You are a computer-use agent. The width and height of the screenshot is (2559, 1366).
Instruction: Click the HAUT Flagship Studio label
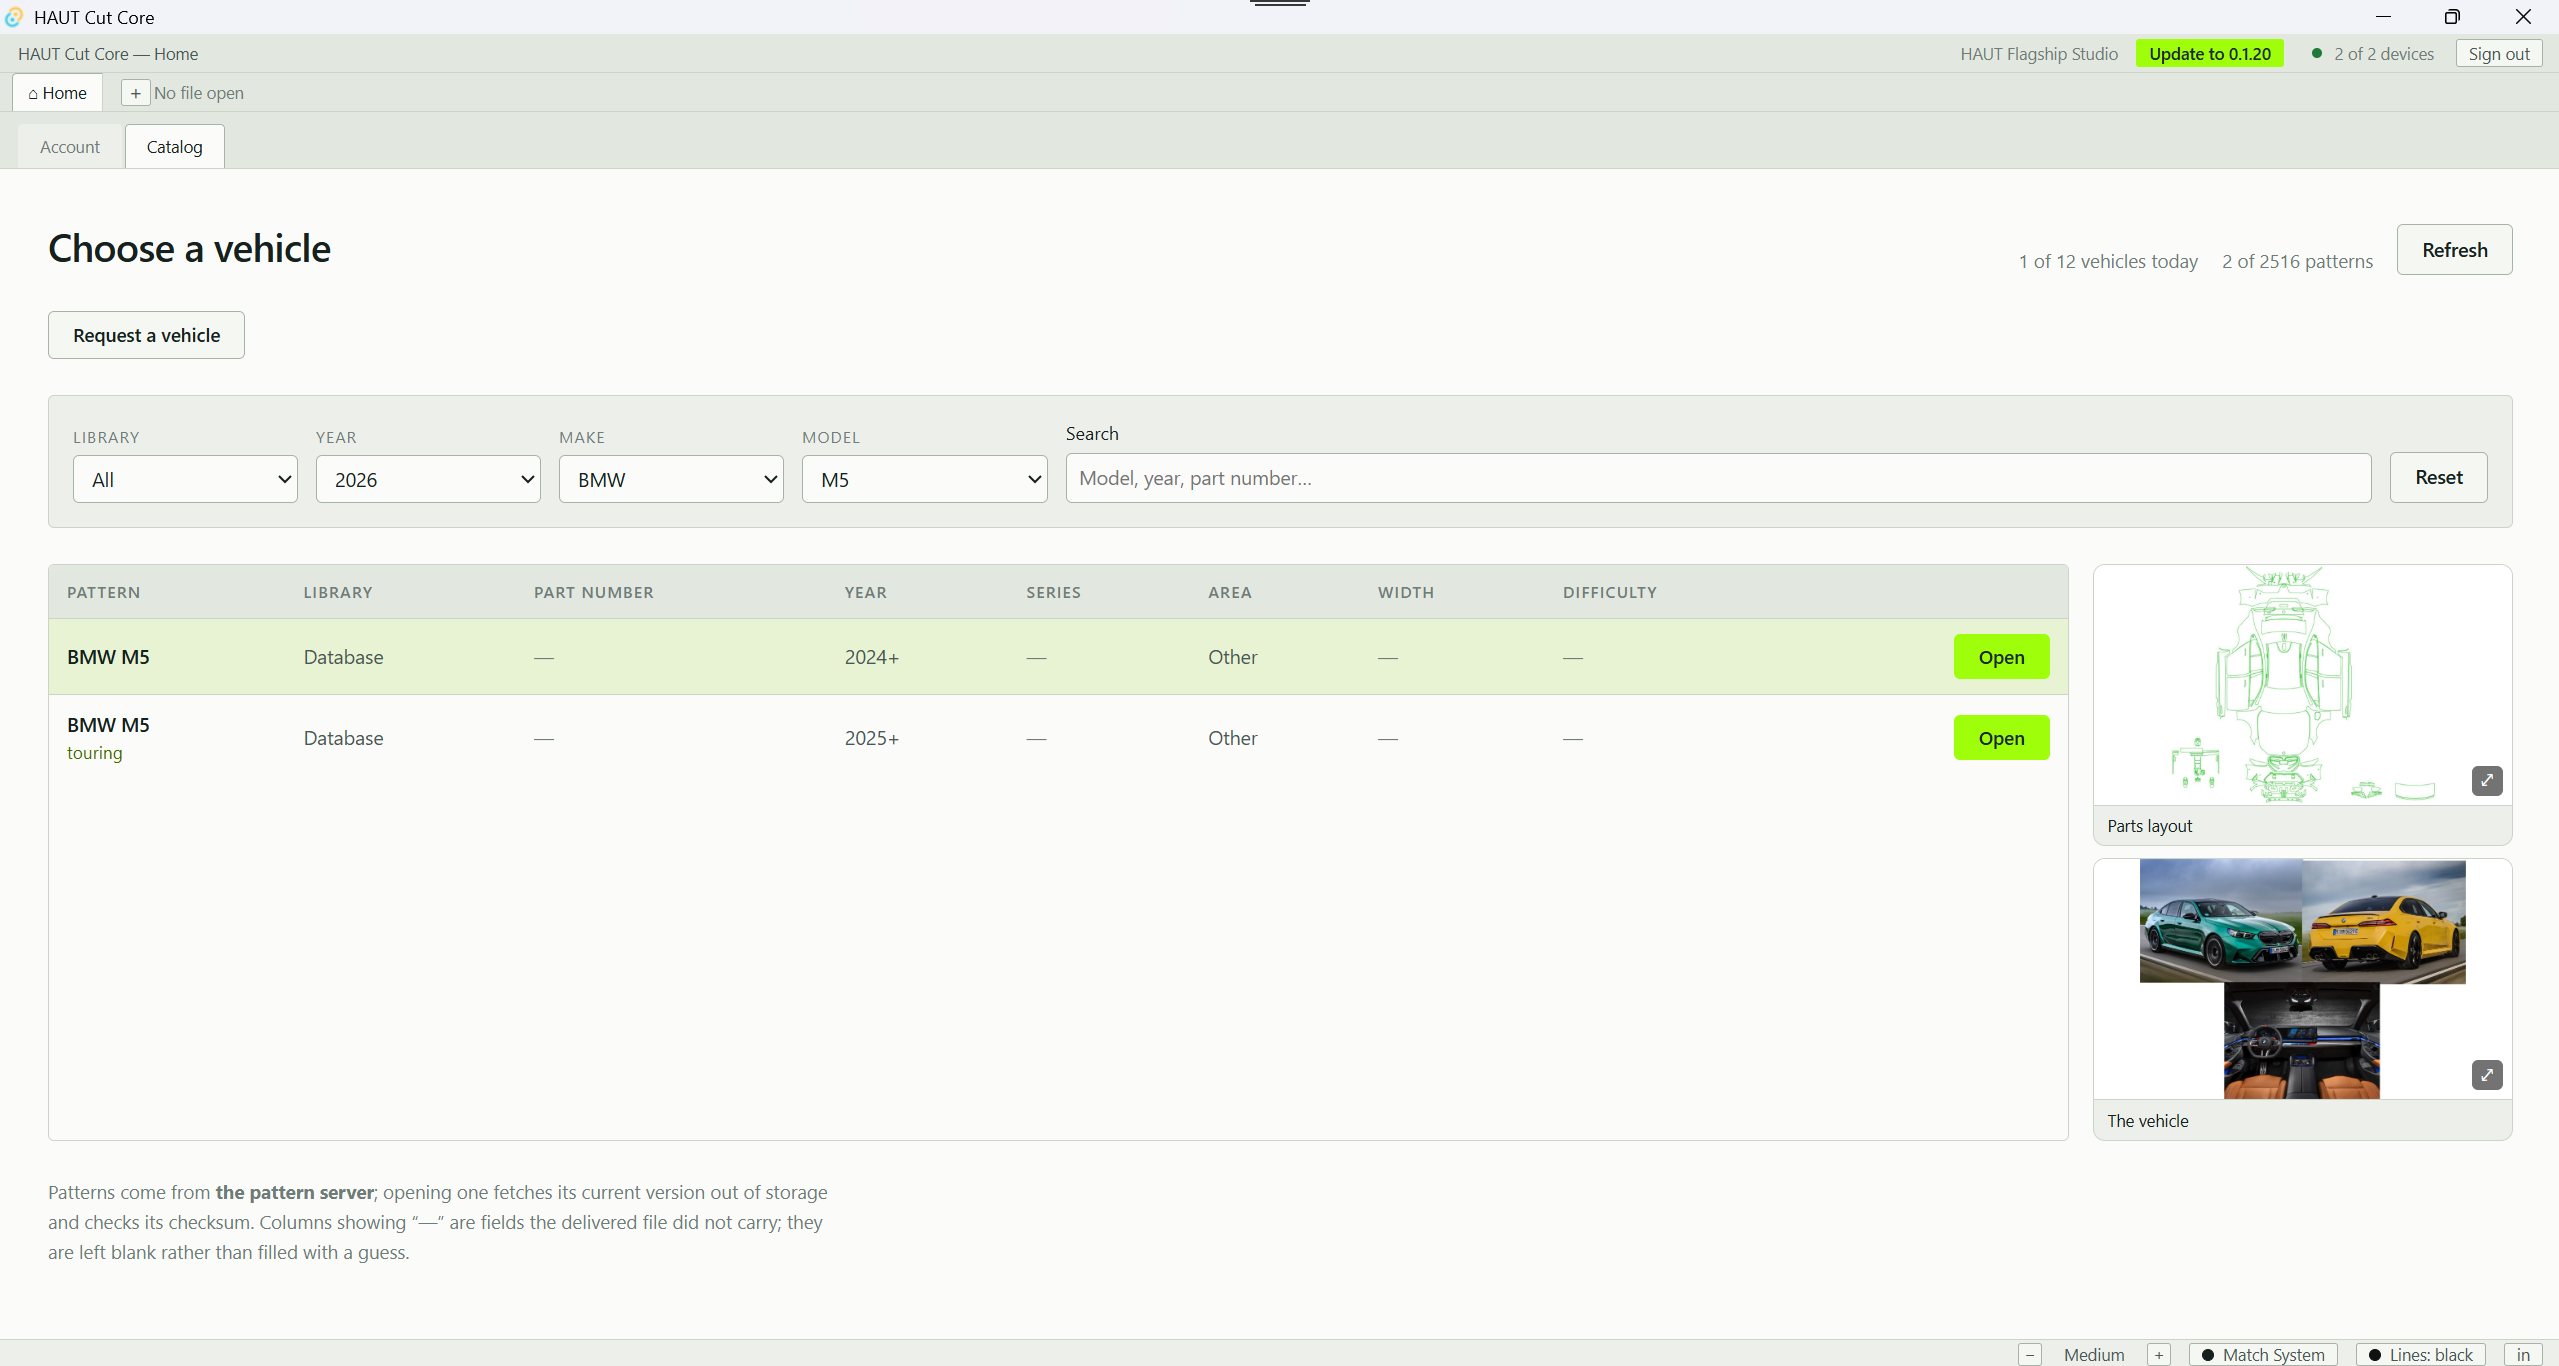(x=2038, y=54)
